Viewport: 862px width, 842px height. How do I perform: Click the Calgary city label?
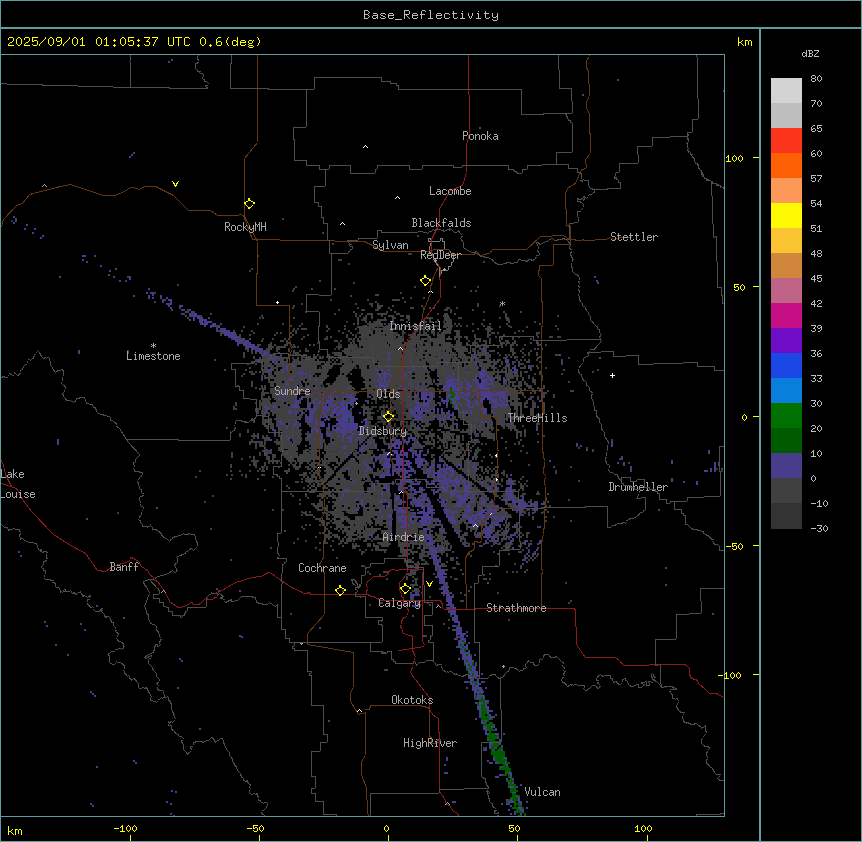[400, 603]
